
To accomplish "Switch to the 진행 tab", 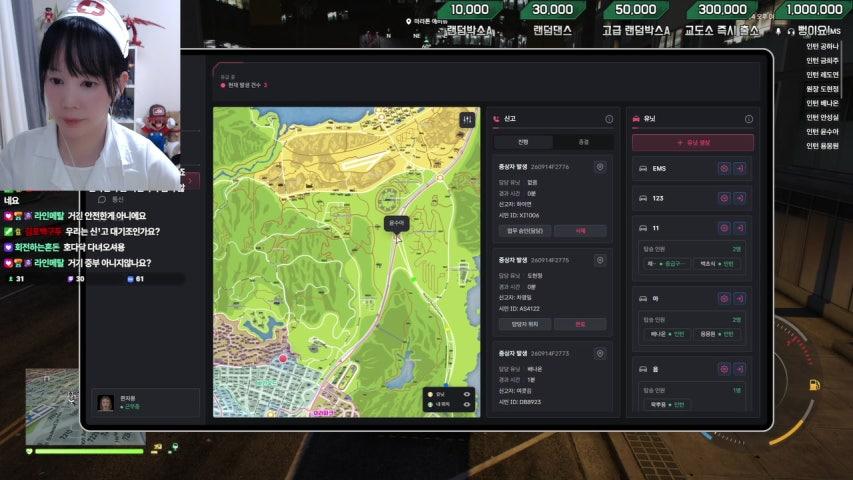I will [523, 142].
